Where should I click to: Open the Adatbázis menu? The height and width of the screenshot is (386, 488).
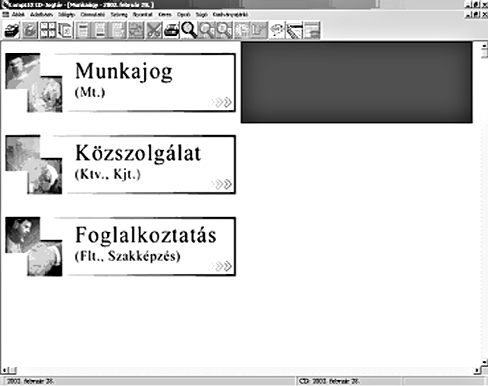pos(42,15)
